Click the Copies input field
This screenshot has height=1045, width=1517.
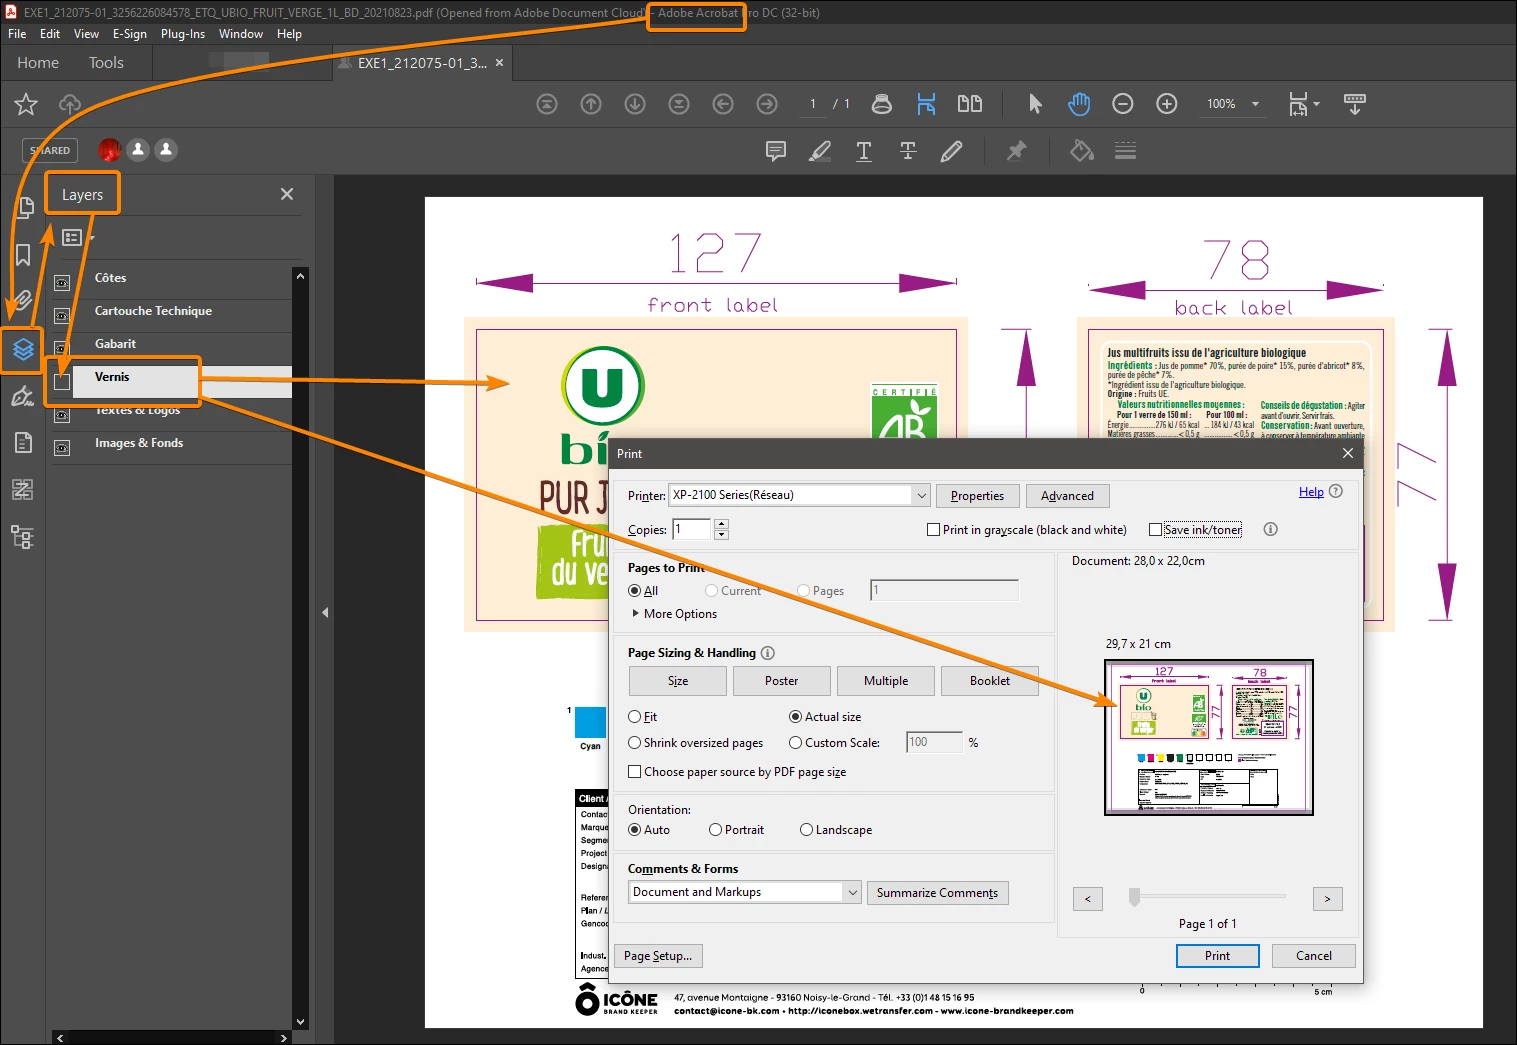692,529
